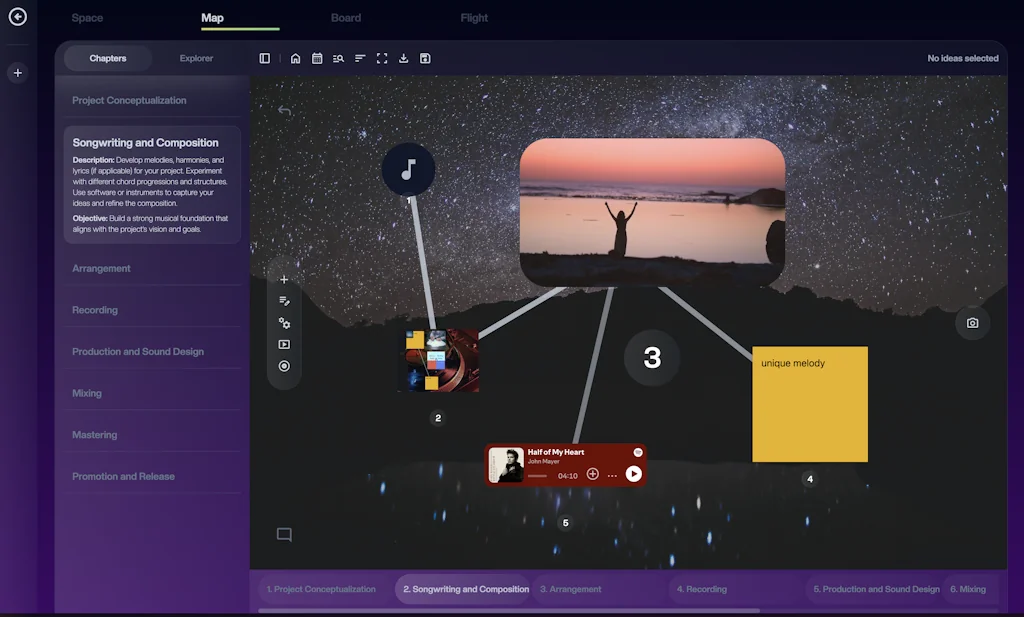
Task: Open the settings gears icon on the canvas toolbar
Action: (x=284, y=322)
